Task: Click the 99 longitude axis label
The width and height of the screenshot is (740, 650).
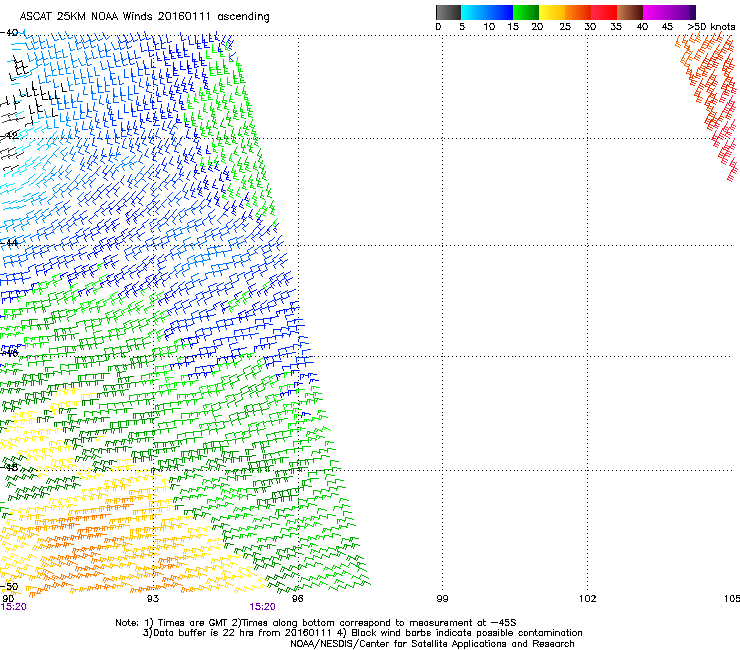Action: click(442, 599)
